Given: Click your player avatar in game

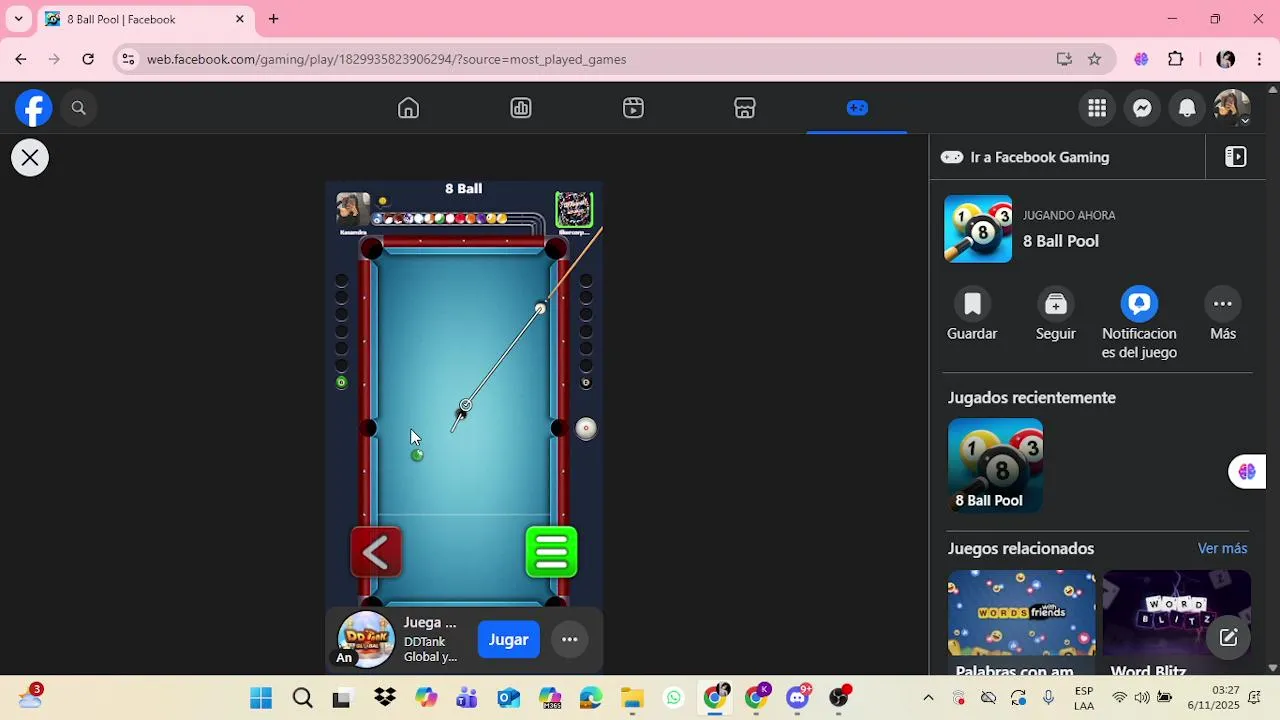Looking at the screenshot, I should pyautogui.click(x=353, y=210).
